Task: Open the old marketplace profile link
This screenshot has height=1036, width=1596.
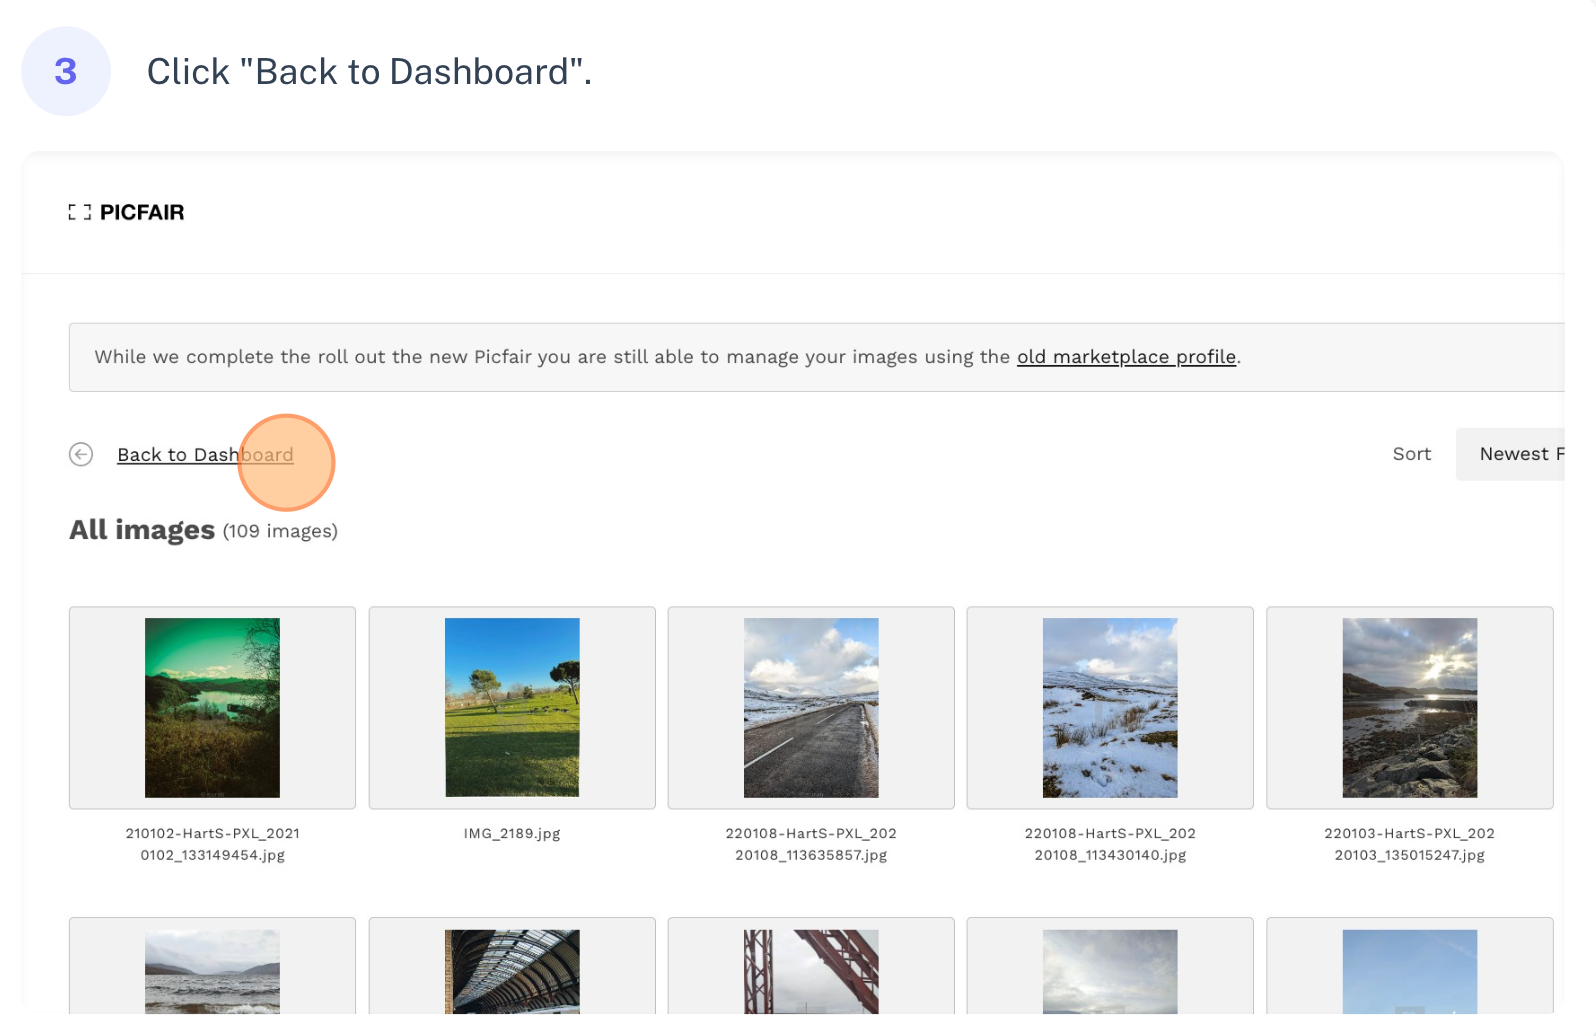Action: pyautogui.click(x=1126, y=357)
